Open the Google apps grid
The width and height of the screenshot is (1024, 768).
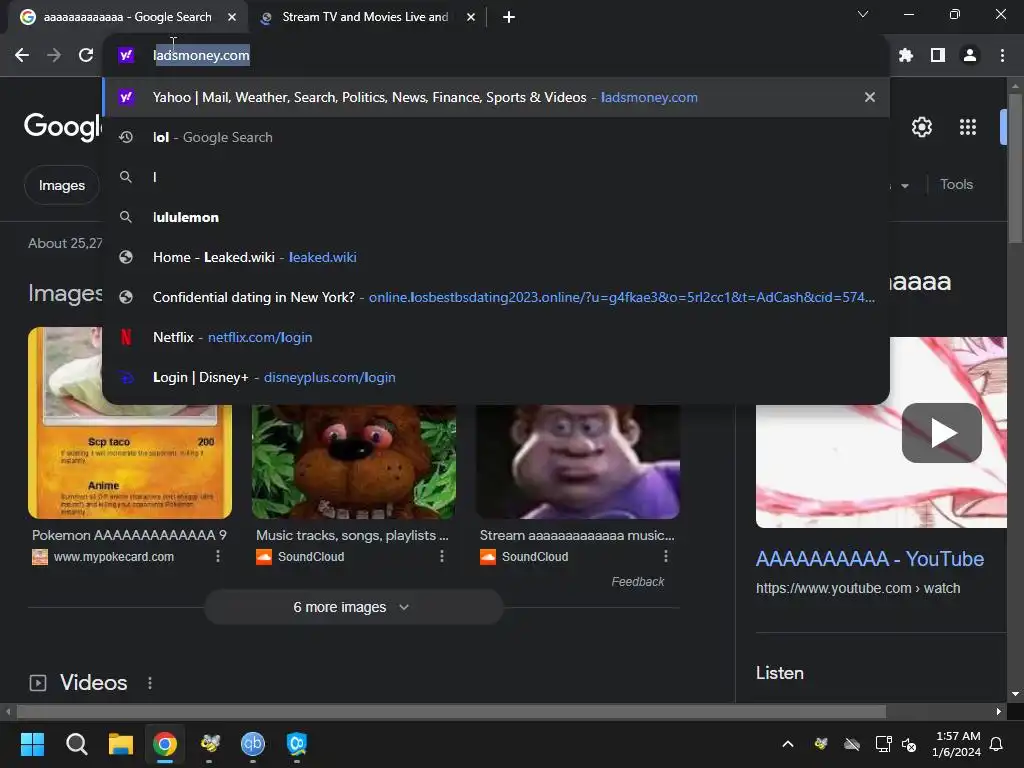pos(967,127)
